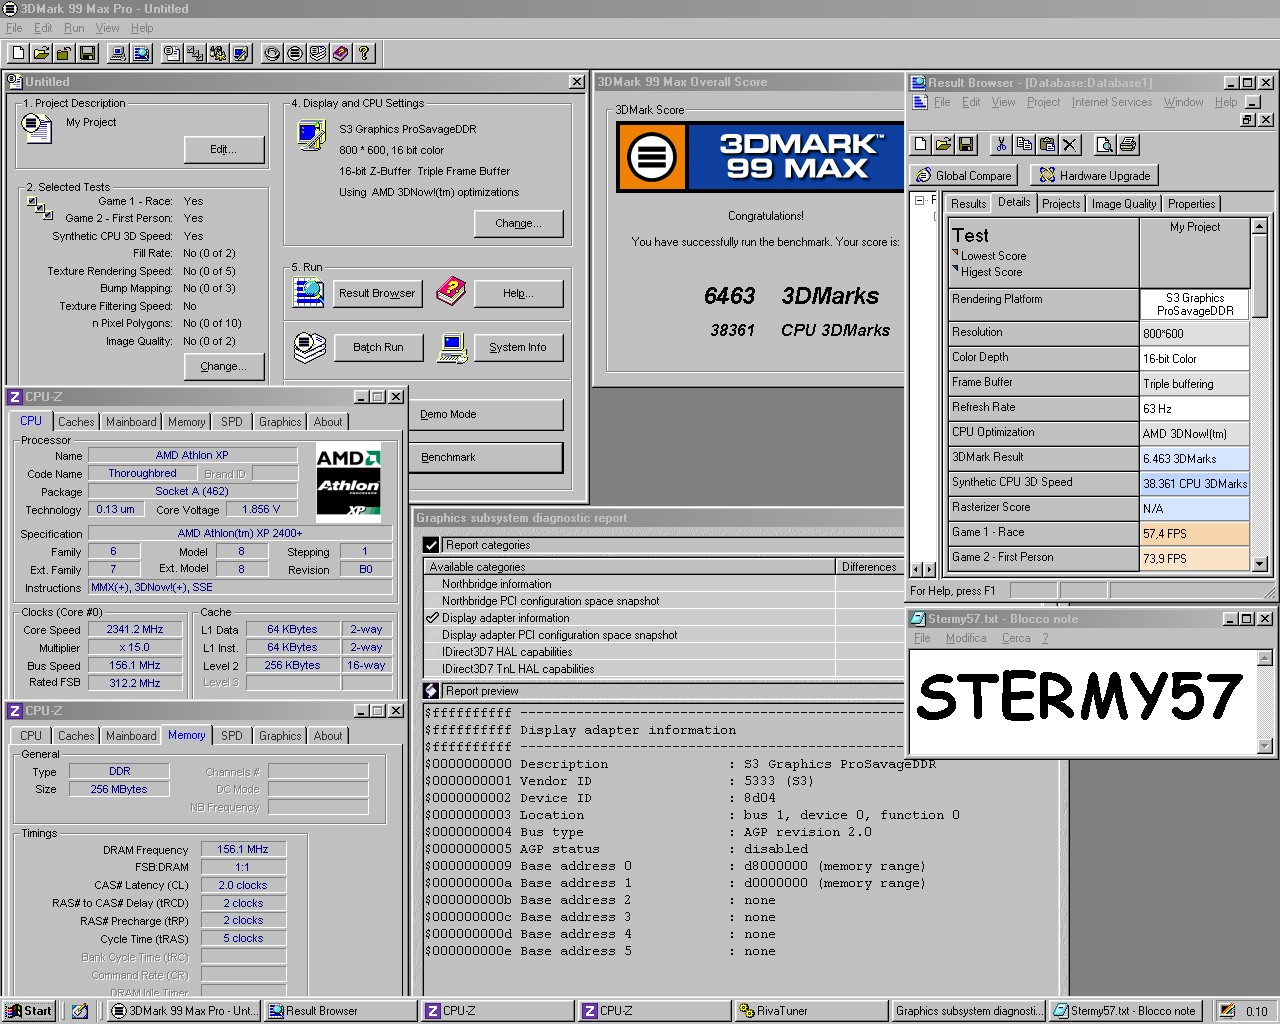Click scroll down arrow in Result Browser details
The width and height of the screenshot is (1280, 1024).
1260,563
